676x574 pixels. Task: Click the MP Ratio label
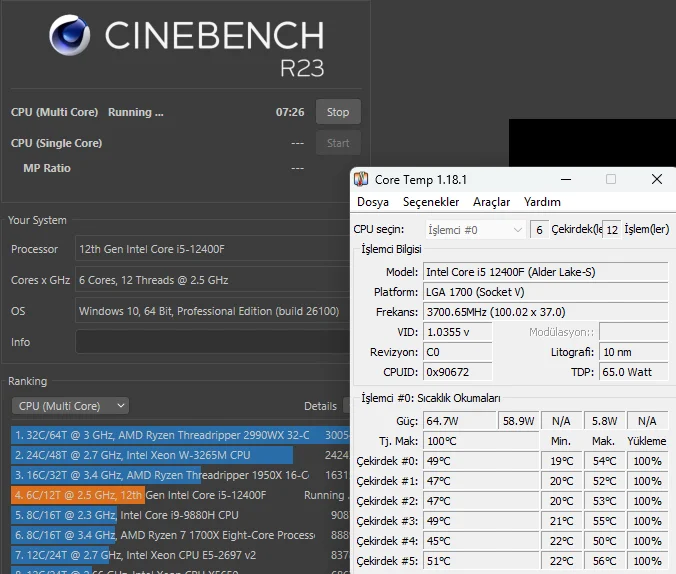coord(47,168)
